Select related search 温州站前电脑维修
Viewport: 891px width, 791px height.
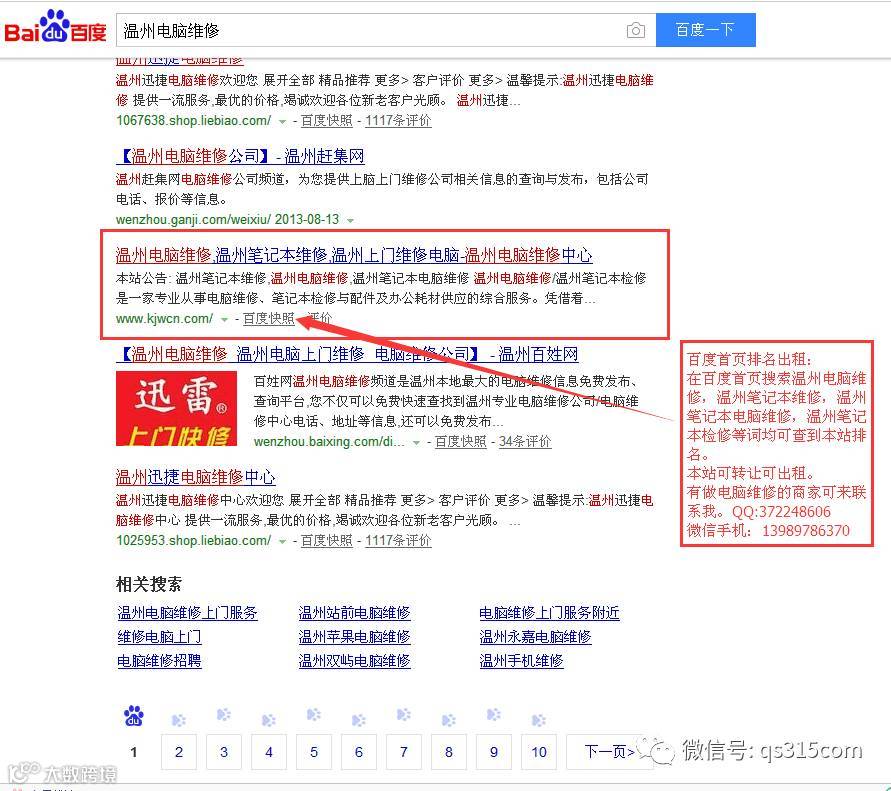point(354,613)
